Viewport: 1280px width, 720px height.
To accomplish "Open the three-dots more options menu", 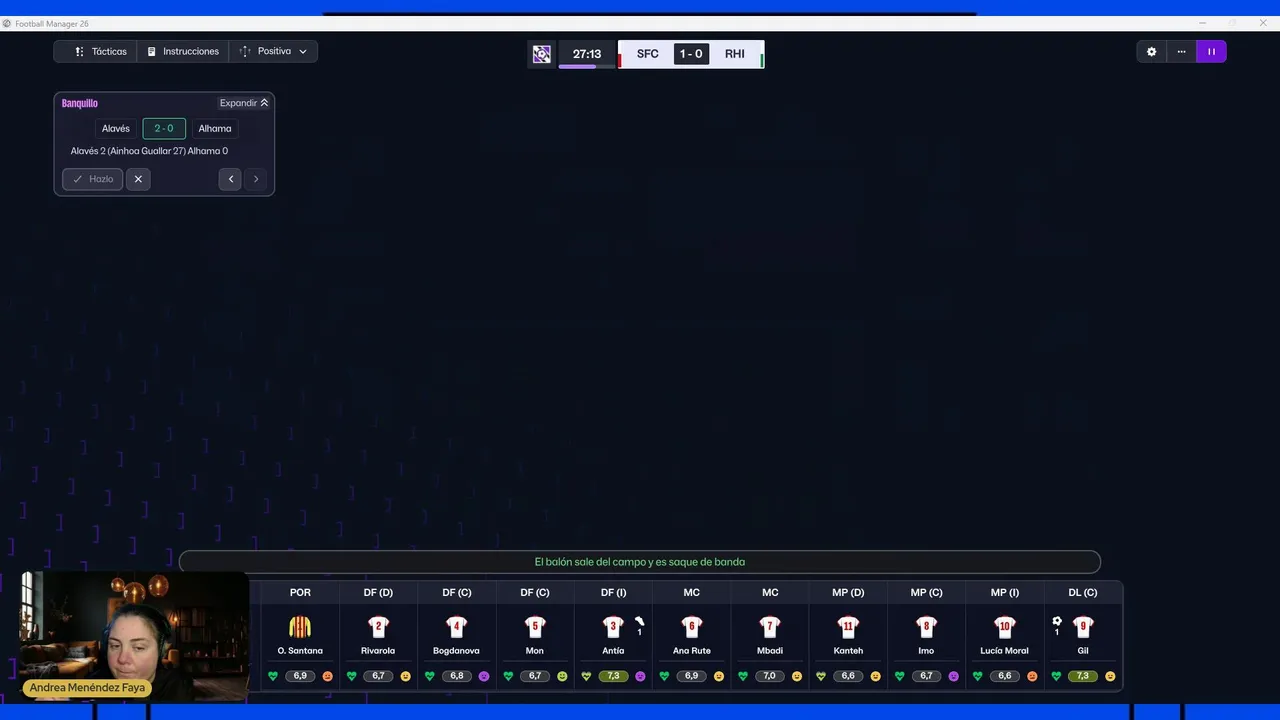I will [x=1181, y=51].
